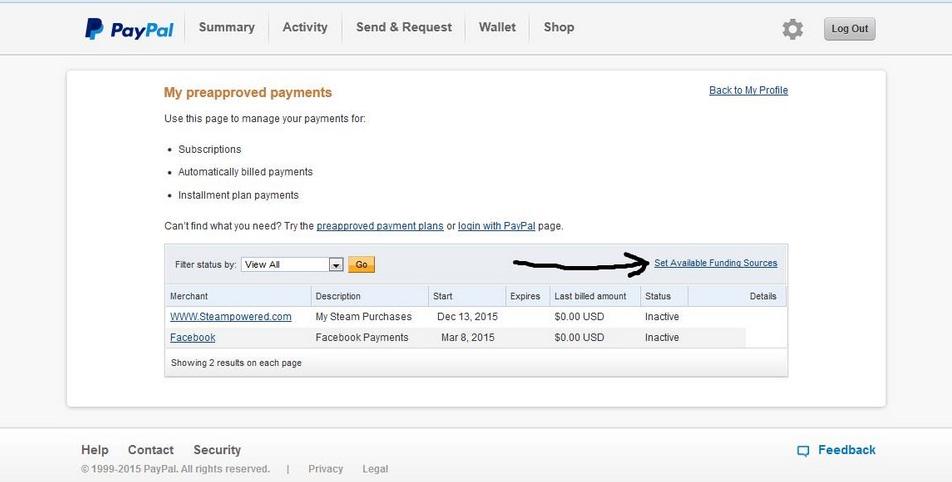This screenshot has height=482, width=952.
Task: Open Send & Request
Action: 404,27
